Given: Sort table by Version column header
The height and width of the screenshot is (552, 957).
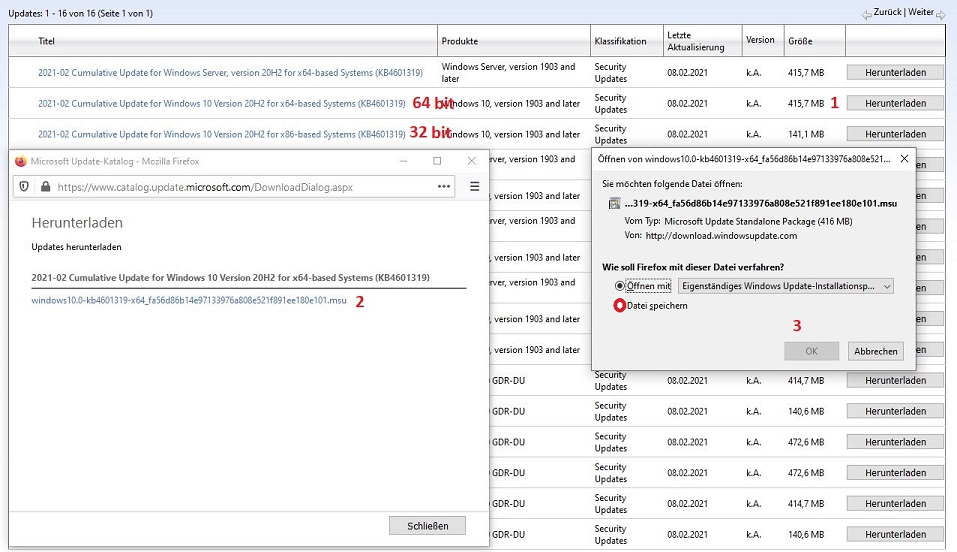Looking at the screenshot, I should point(760,40).
